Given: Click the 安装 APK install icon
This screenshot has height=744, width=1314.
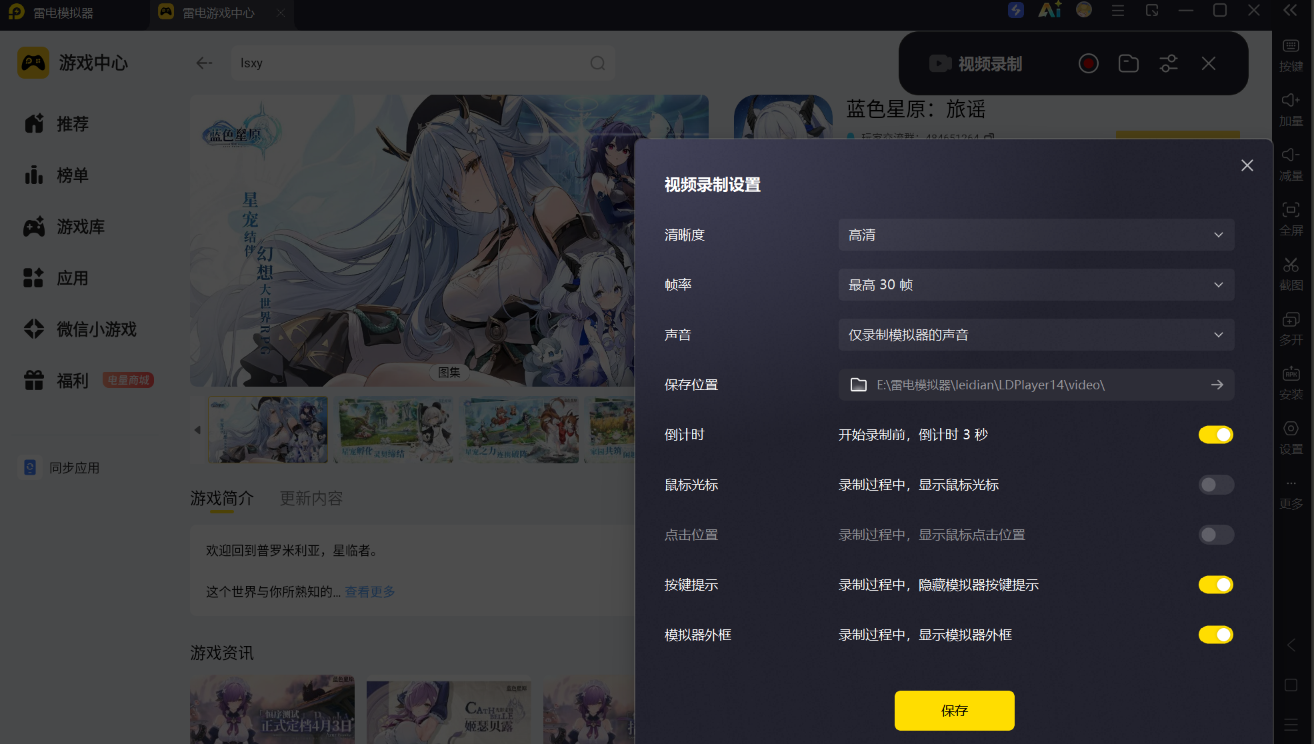Looking at the screenshot, I should click(1291, 374).
